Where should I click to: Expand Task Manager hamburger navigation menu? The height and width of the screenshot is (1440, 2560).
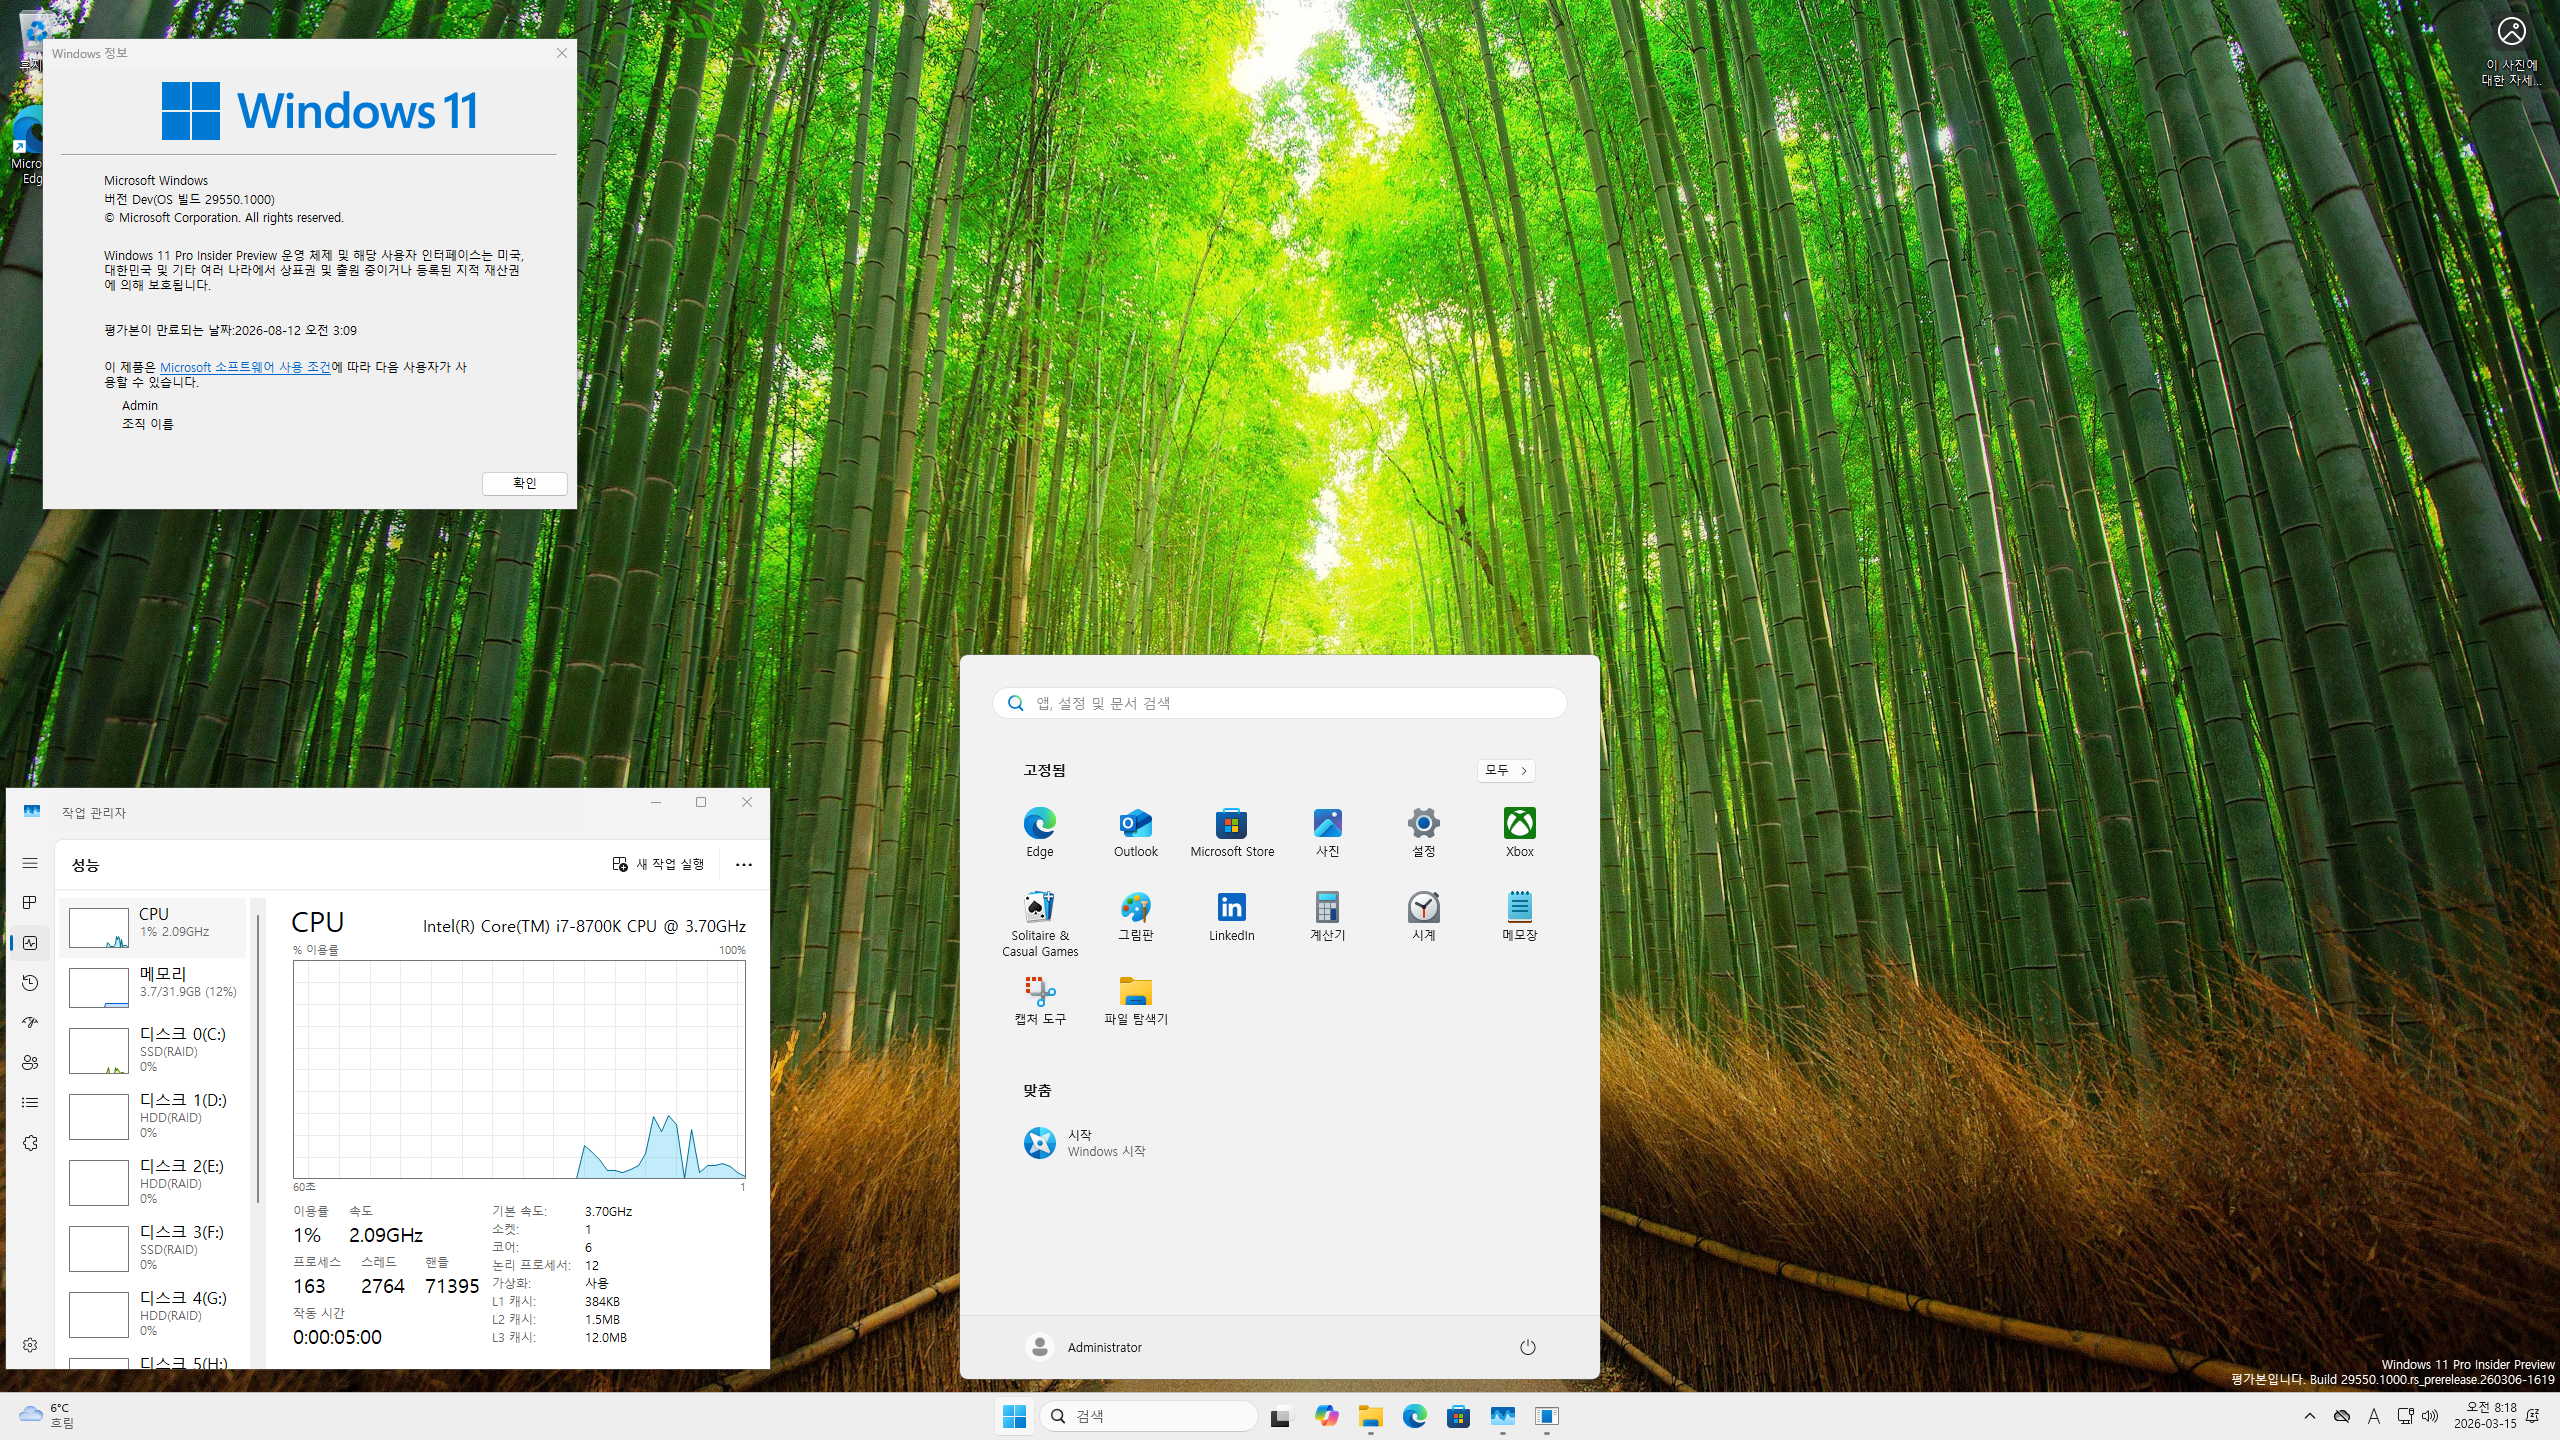pos(30,863)
